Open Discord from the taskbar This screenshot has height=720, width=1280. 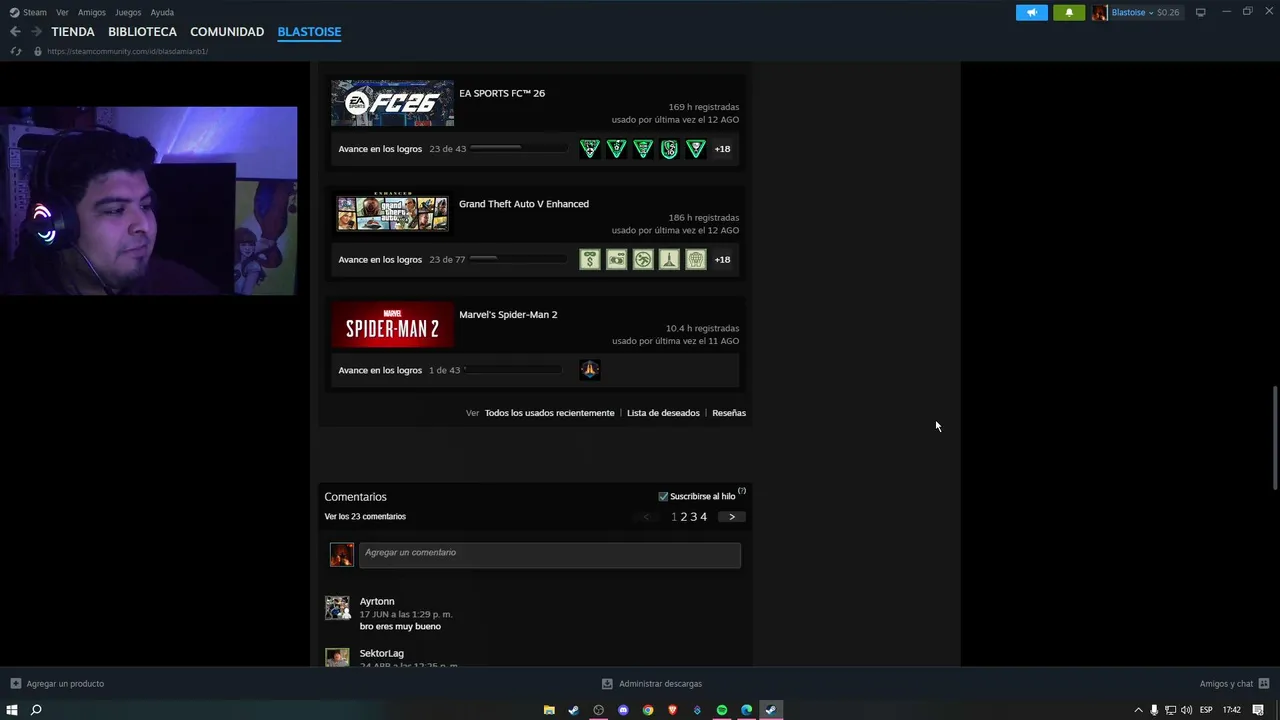point(623,710)
